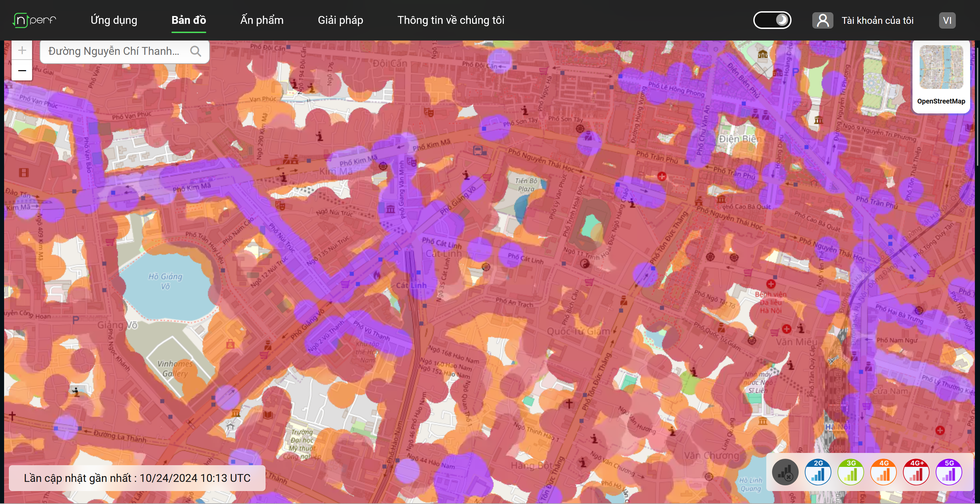
Task: Expand Thông tin về chúng tôi menu
Action: [x=450, y=20]
